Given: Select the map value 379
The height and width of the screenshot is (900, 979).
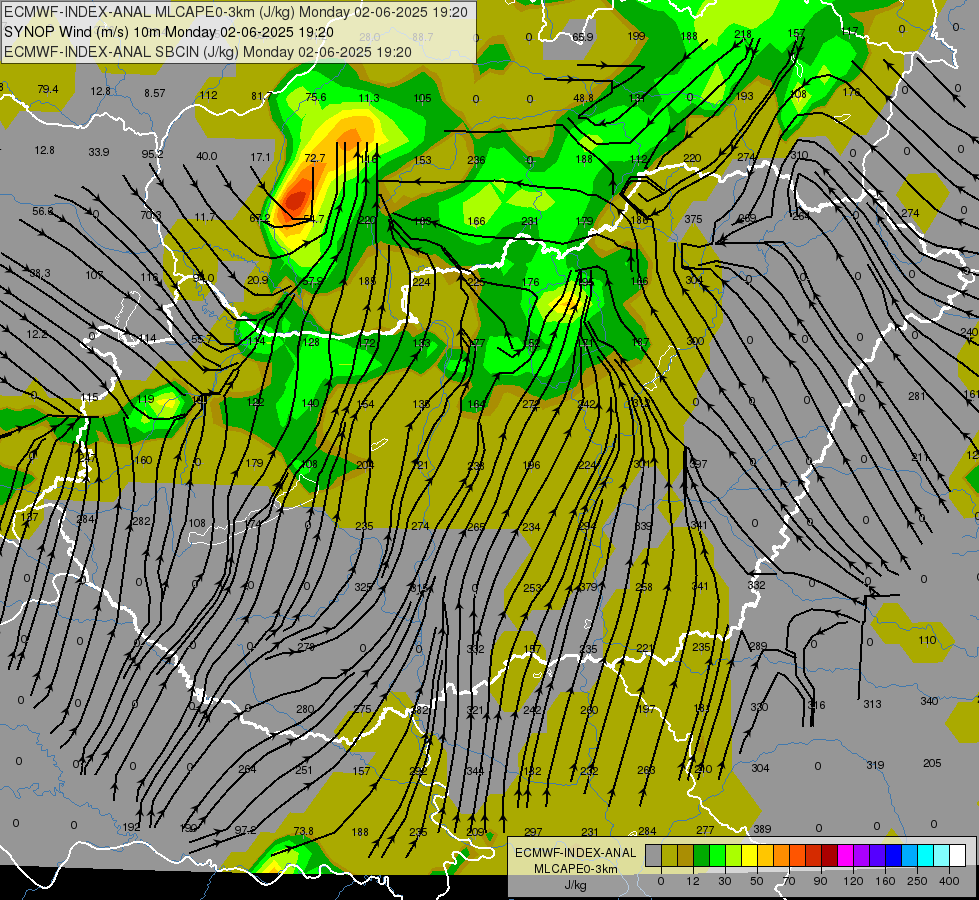Looking at the screenshot, I should tap(588, 586).
